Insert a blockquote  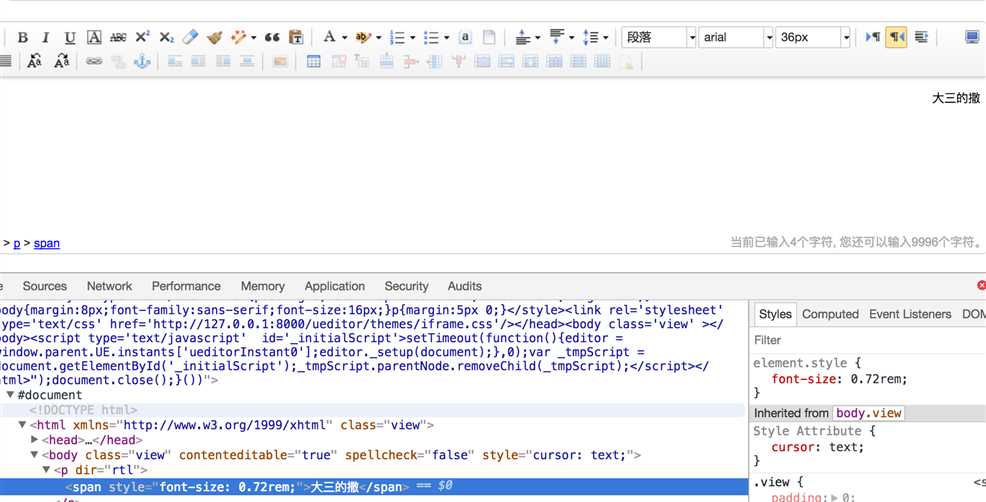tap(272, 38)
